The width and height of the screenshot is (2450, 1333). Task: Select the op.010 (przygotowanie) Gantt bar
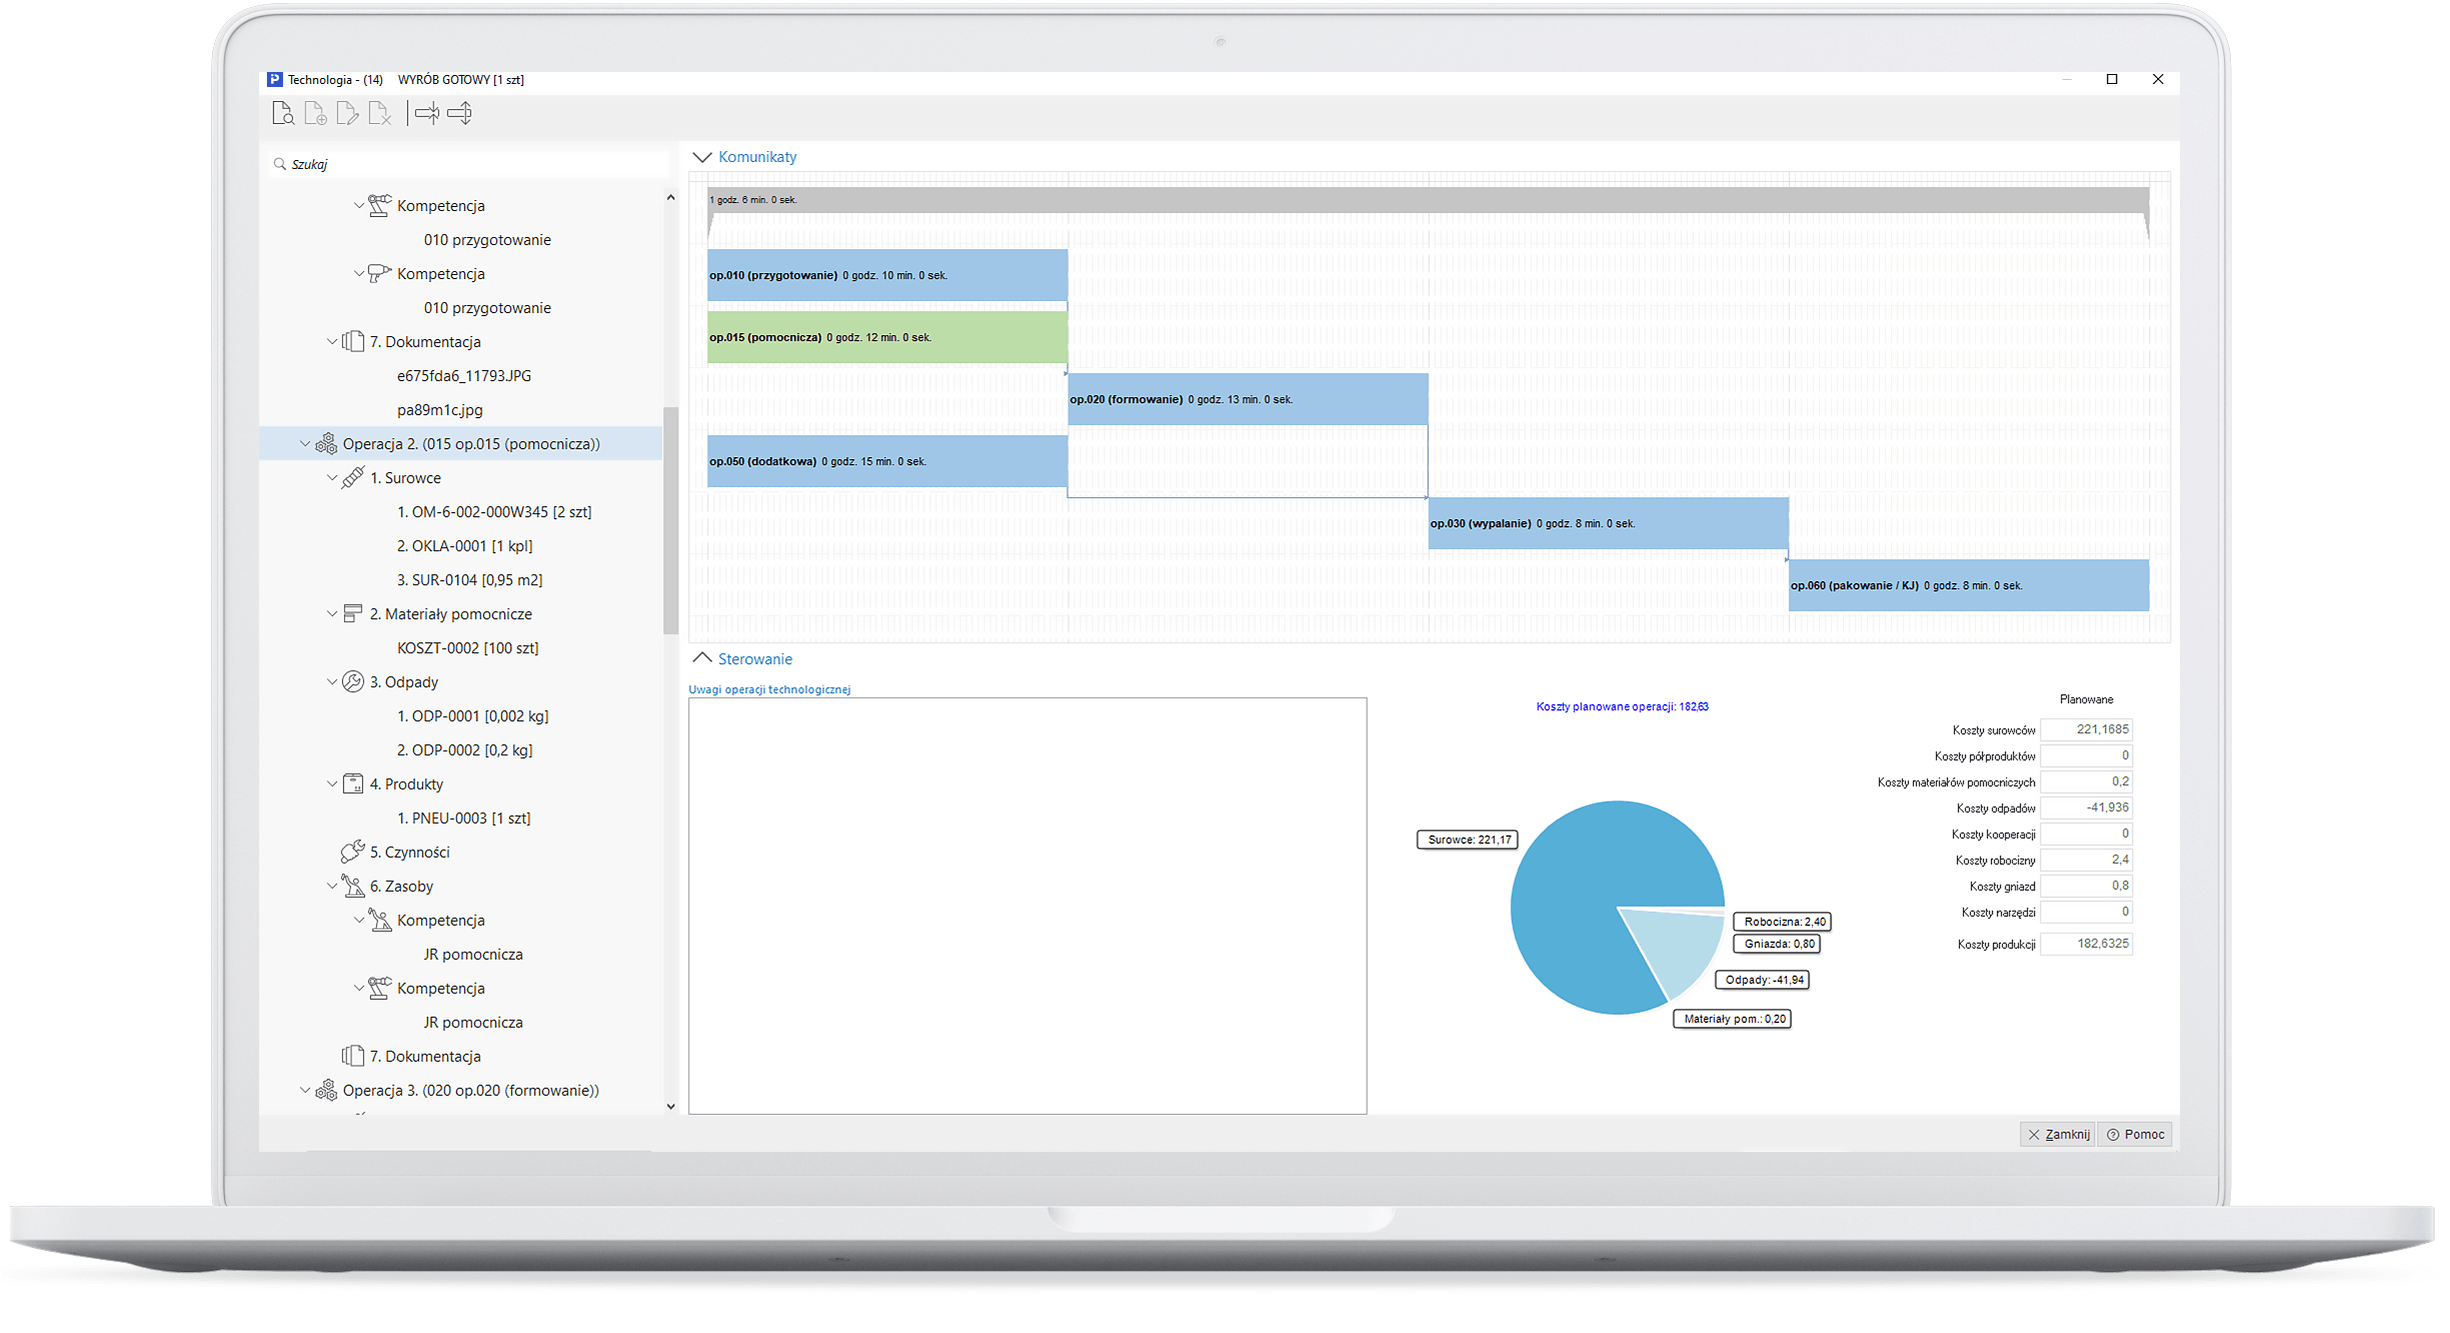(x=887, y=275)
